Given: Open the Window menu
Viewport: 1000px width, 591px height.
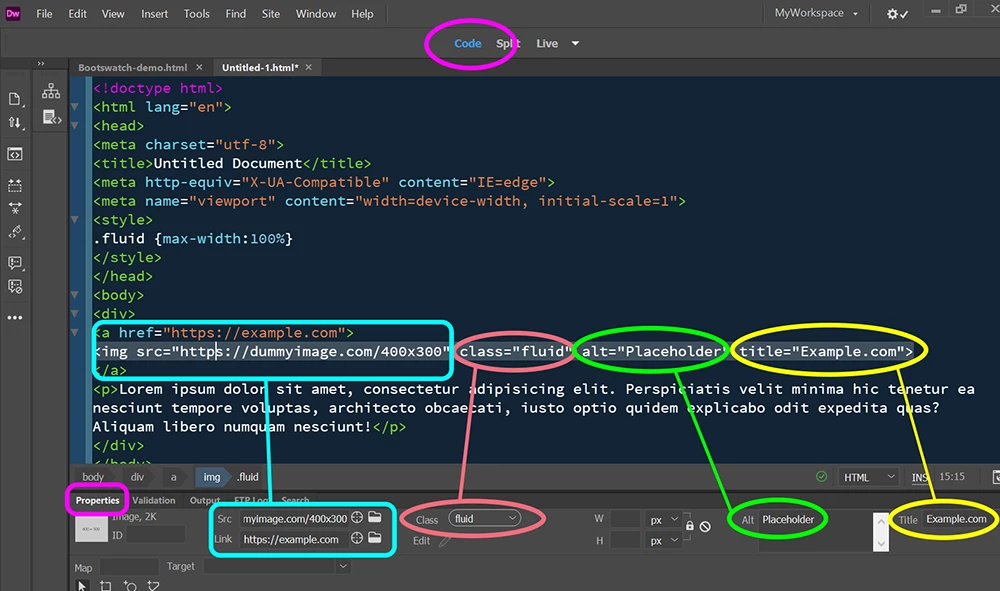Looking at the screenshot, I should point(316,13).
